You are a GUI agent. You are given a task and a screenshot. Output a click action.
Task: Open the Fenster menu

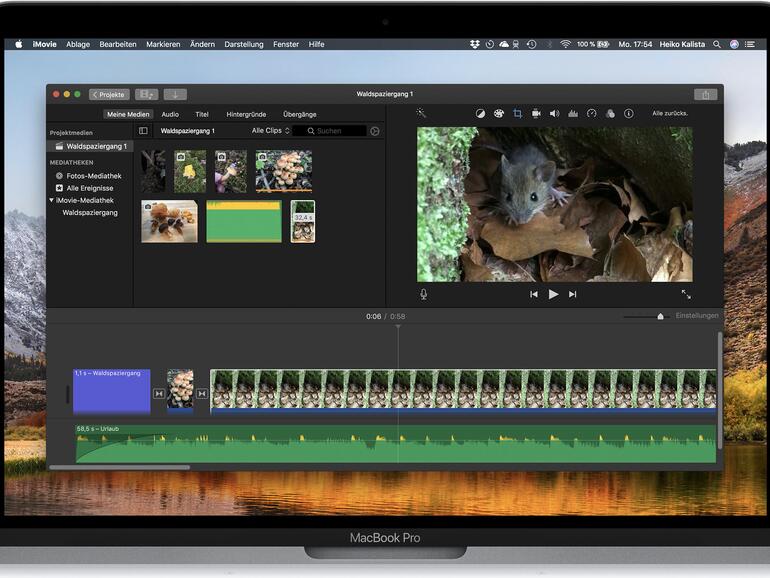[286, 44]
